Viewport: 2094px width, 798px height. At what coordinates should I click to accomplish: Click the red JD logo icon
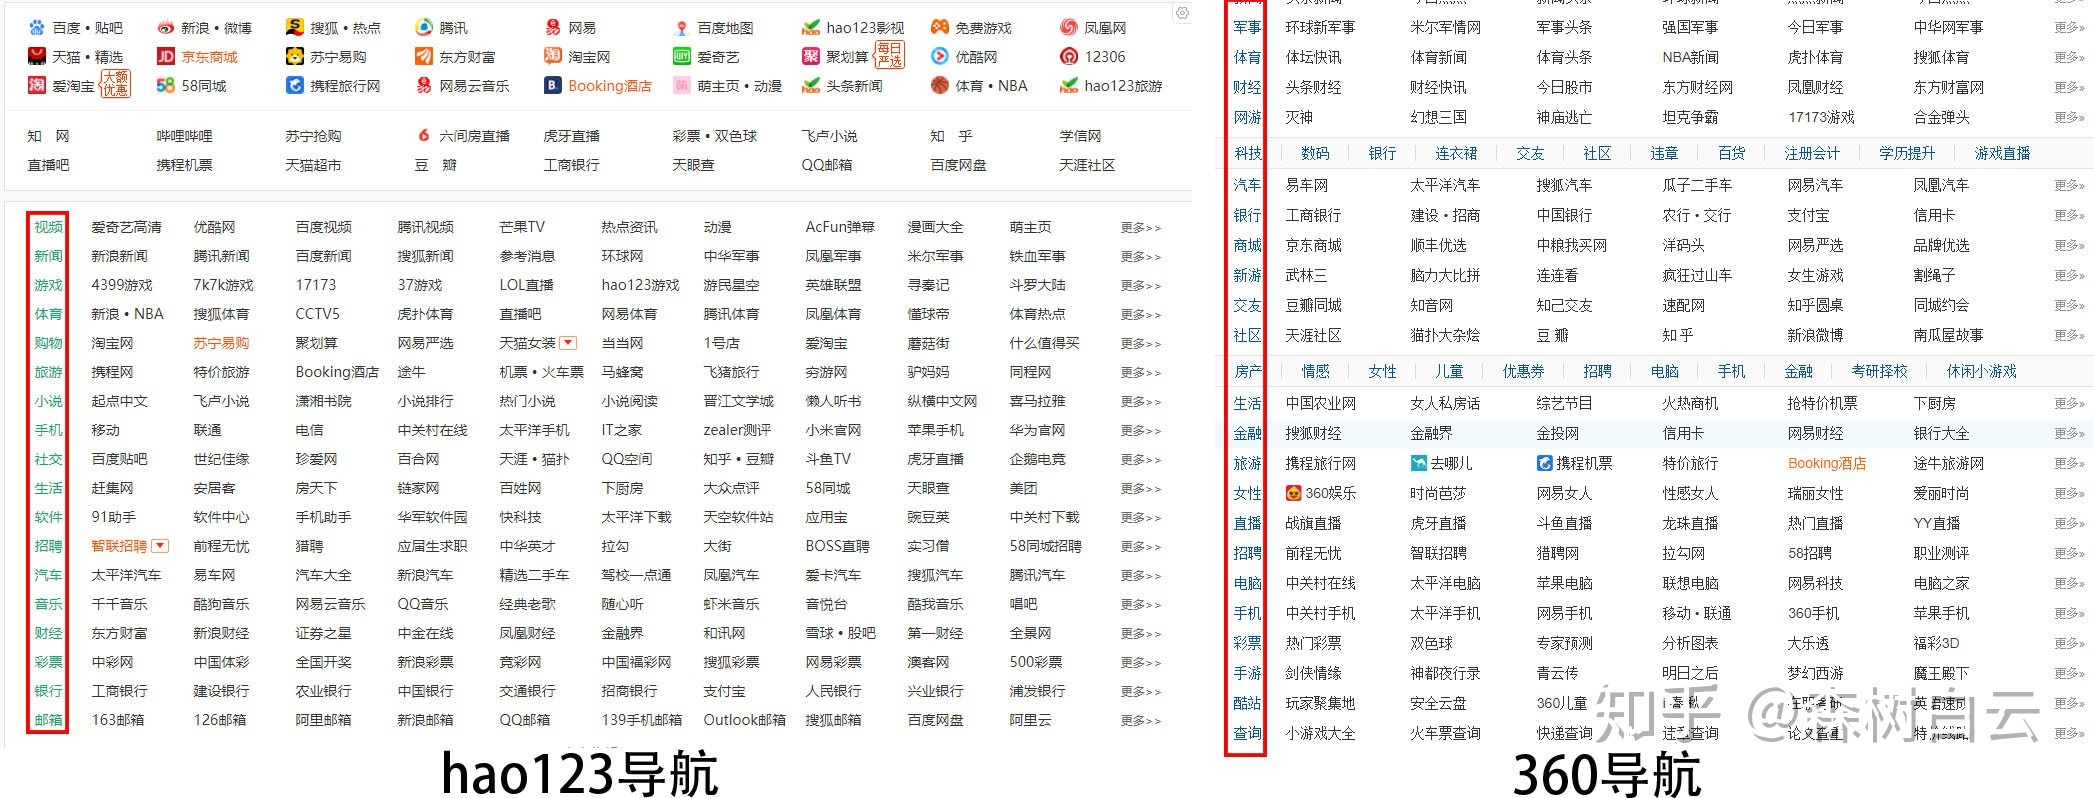point(166,57)
